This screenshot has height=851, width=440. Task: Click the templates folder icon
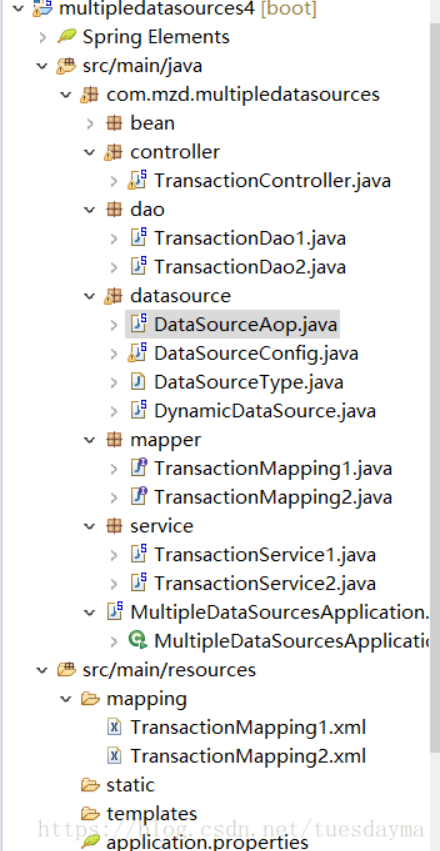click(90, 814)
